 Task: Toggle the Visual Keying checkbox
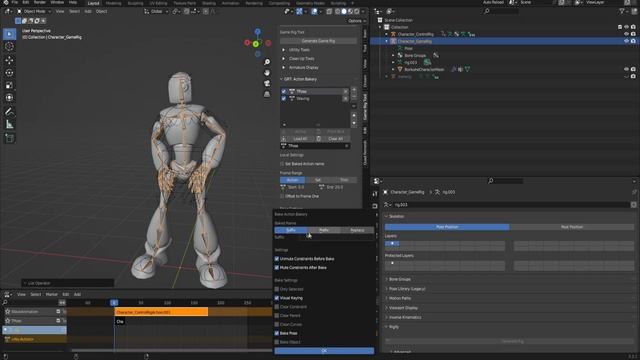277,298
